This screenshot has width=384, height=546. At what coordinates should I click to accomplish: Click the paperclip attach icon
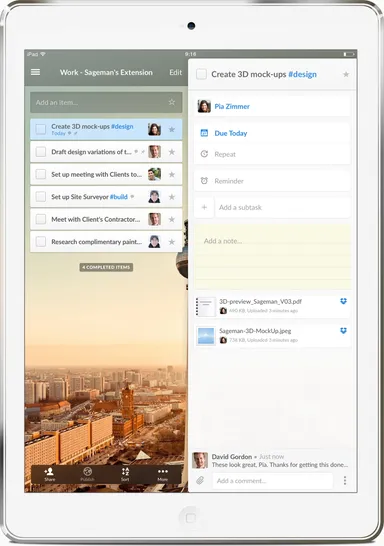tap(200, 481)
